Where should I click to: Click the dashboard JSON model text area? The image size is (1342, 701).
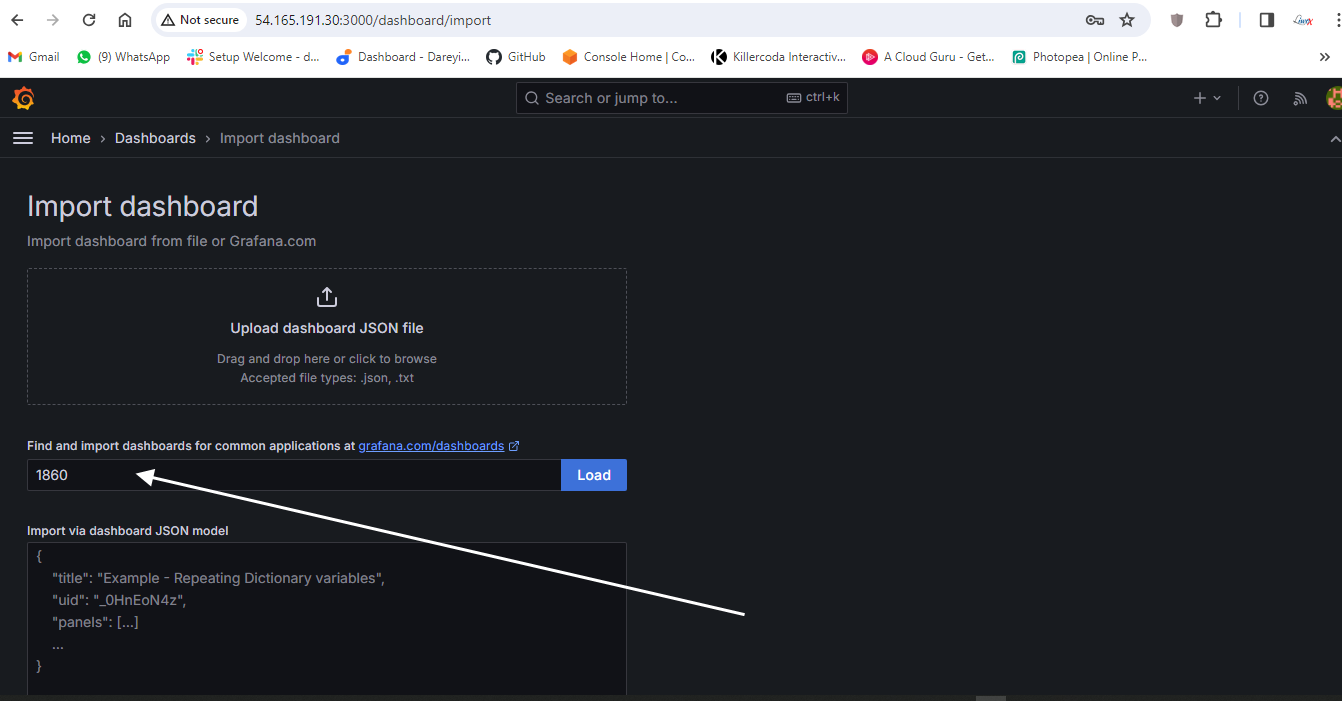[x=327, y=620]
